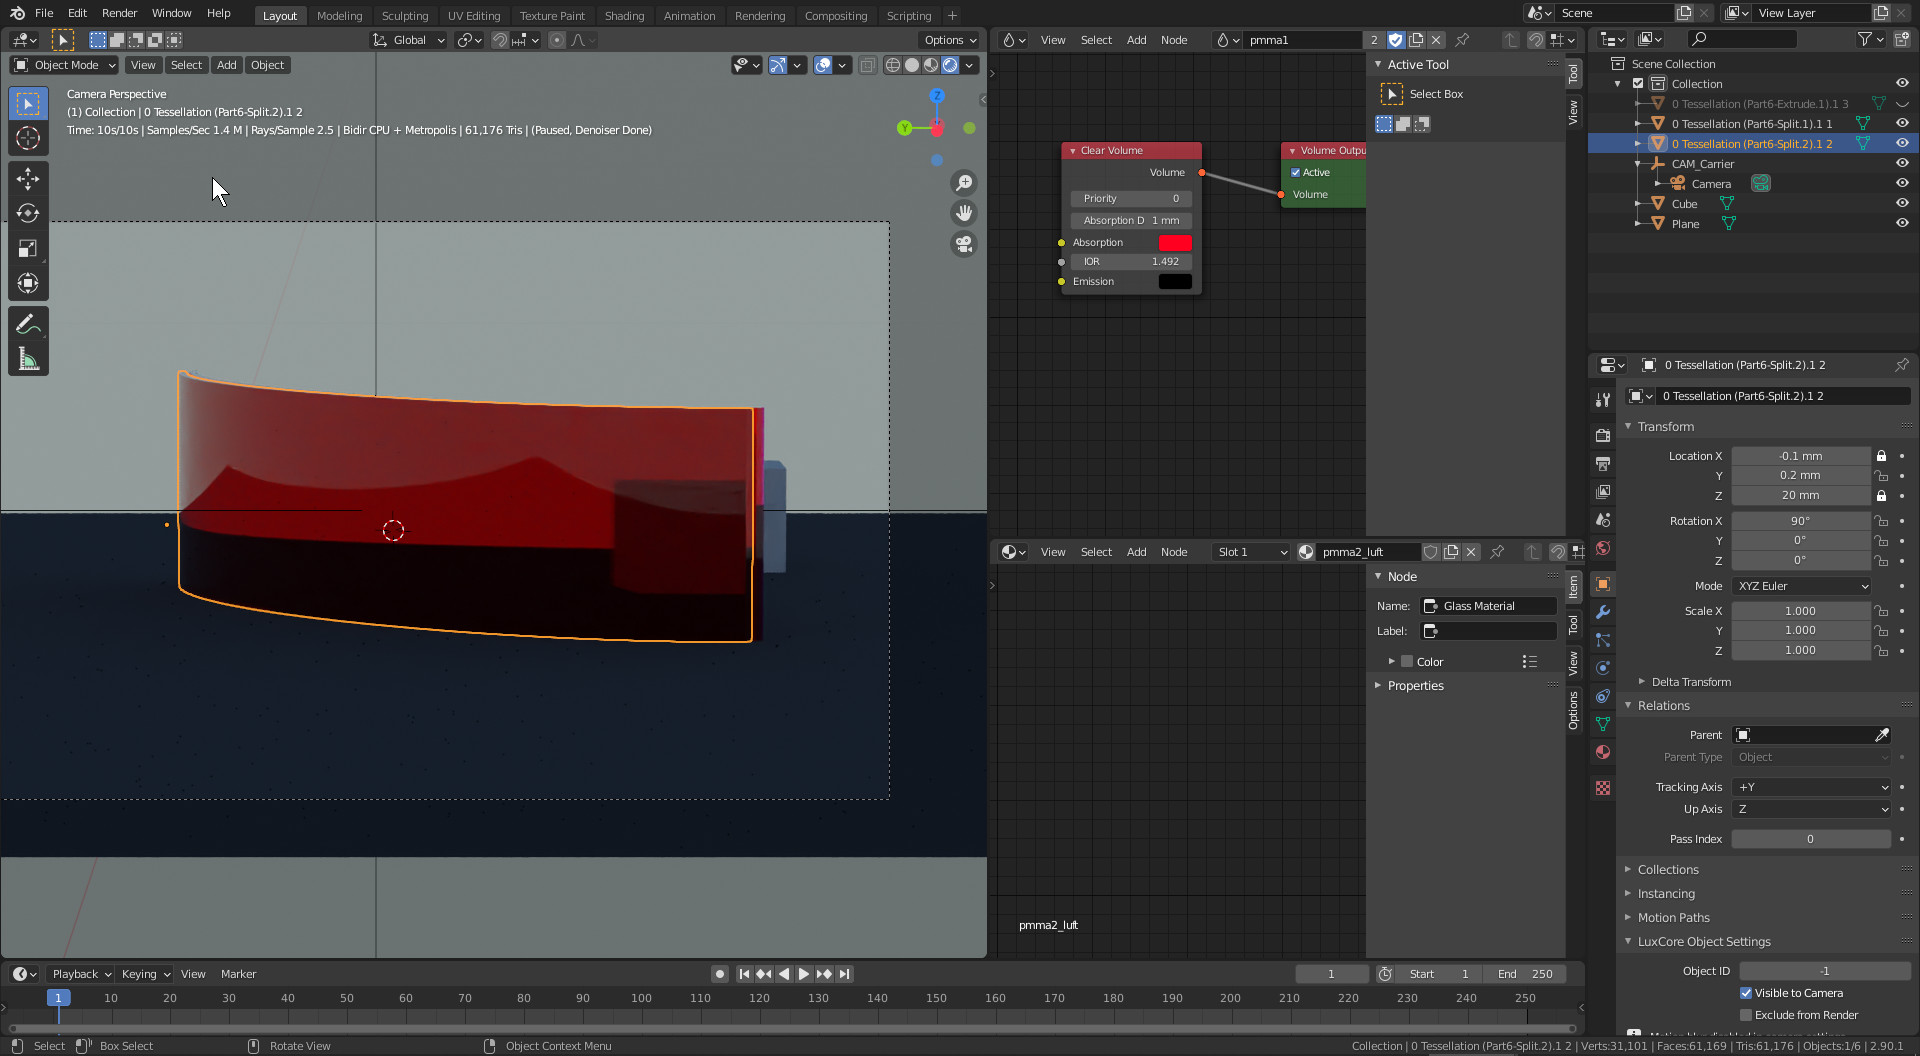
Task: Select the Annotate pencil tool
Action: [28, 324]
